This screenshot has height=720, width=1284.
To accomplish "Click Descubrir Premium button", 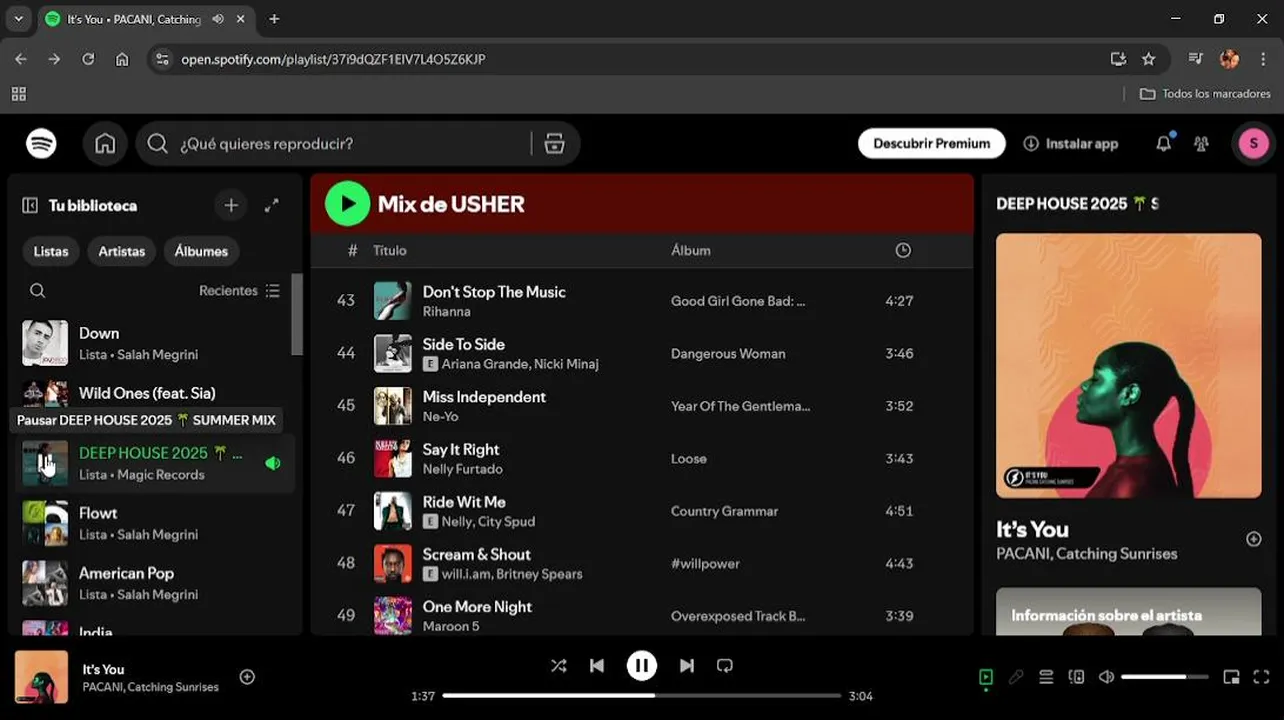I will pyautogui.click(x=931, y=144).
